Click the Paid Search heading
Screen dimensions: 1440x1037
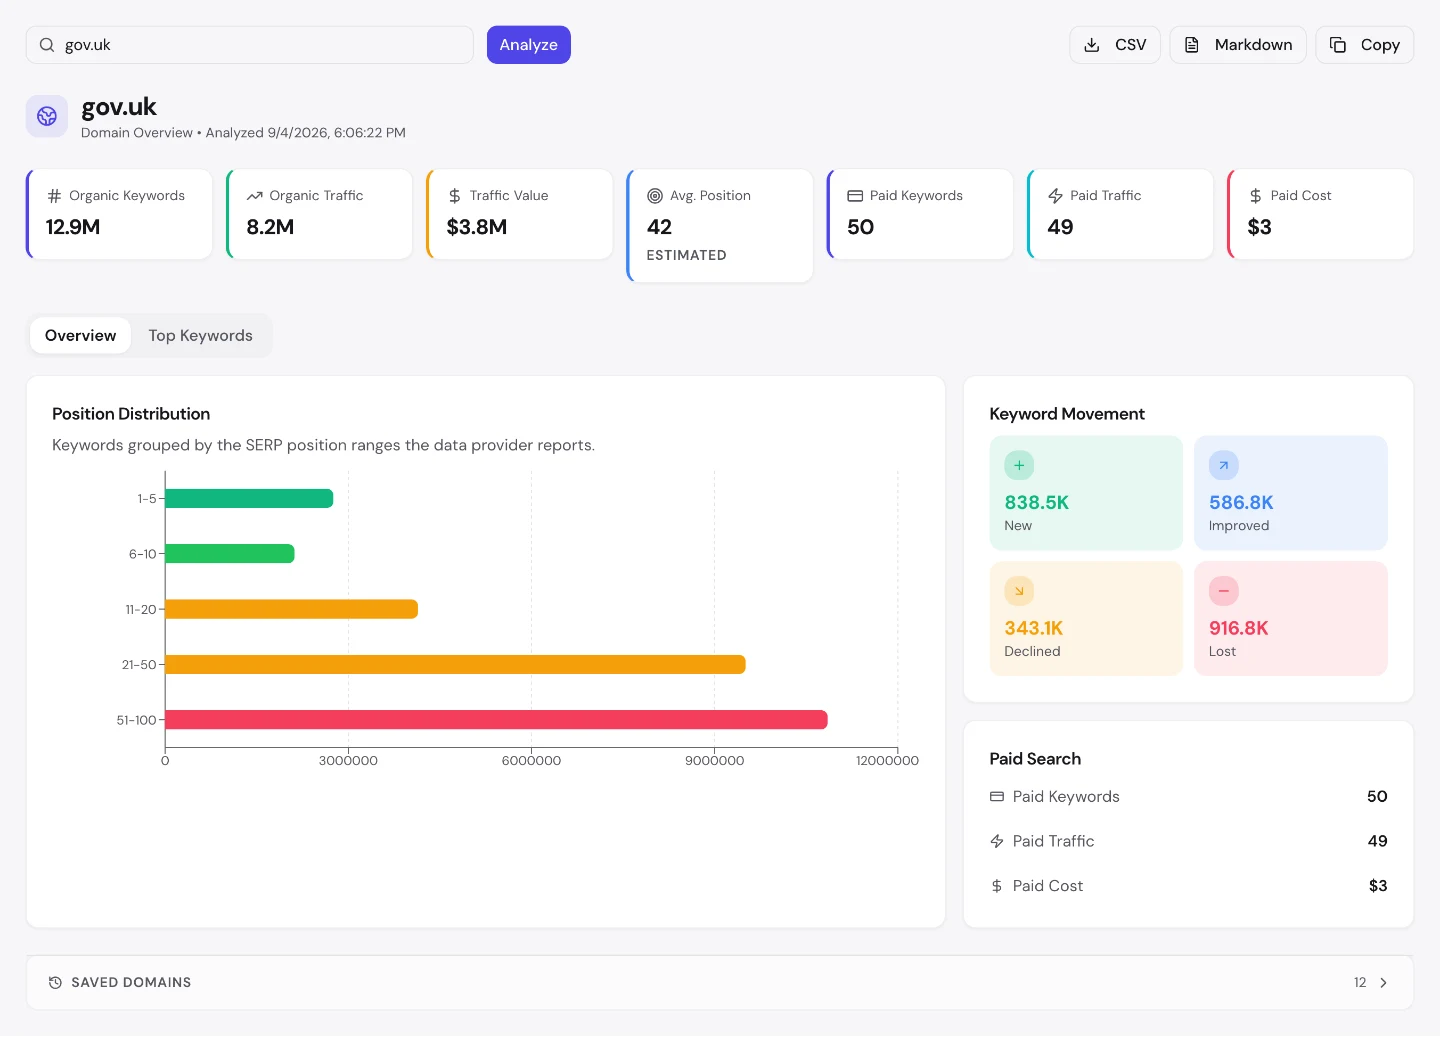tap(1035, 759)
